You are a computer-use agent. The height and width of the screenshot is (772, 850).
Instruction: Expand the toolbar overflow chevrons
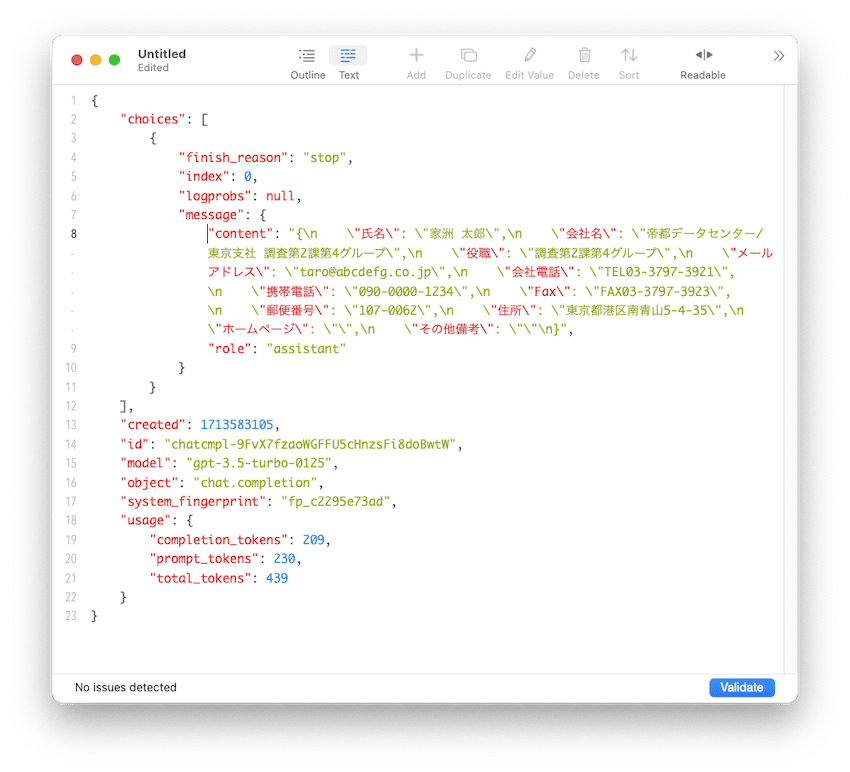tap(778, 56)
